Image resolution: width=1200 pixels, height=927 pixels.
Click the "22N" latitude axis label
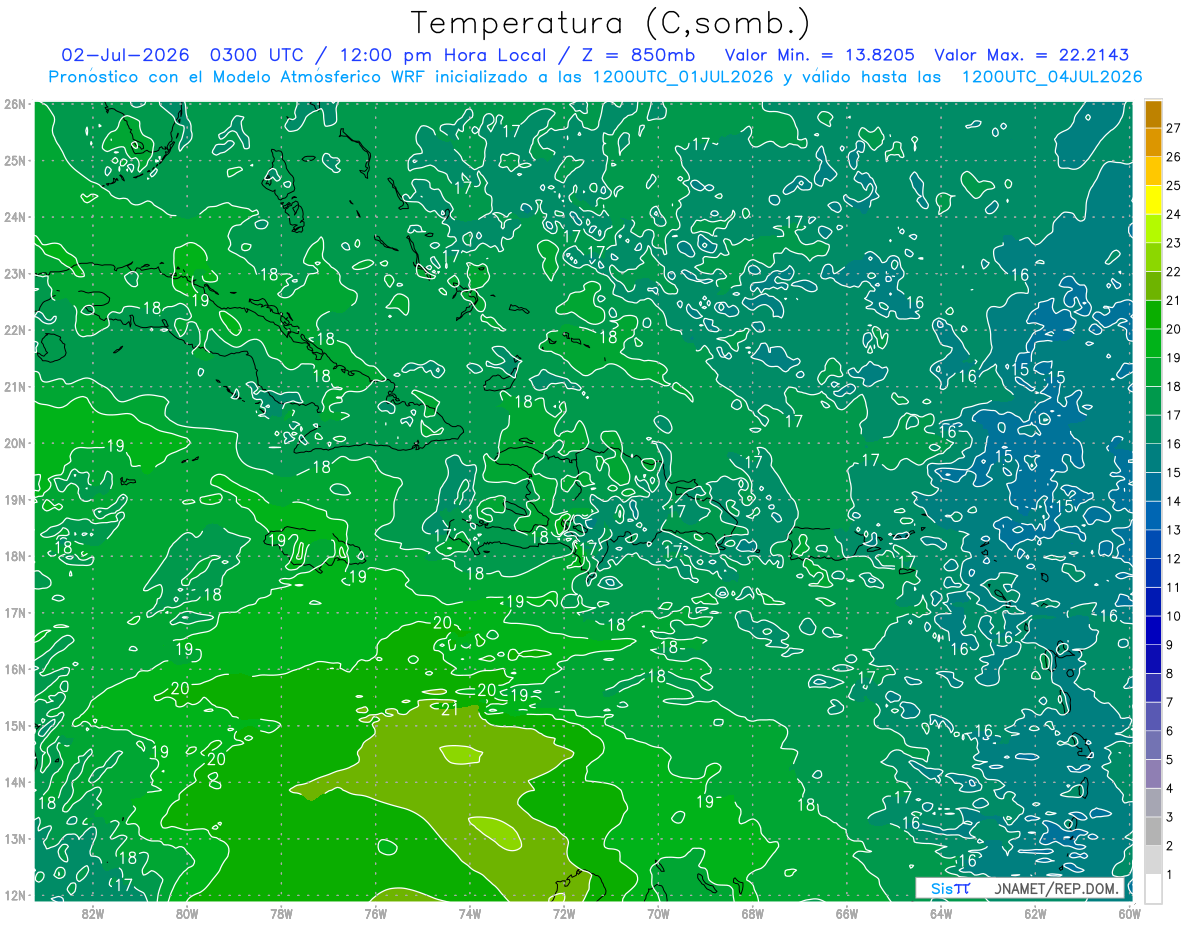[x=15, y=330]
